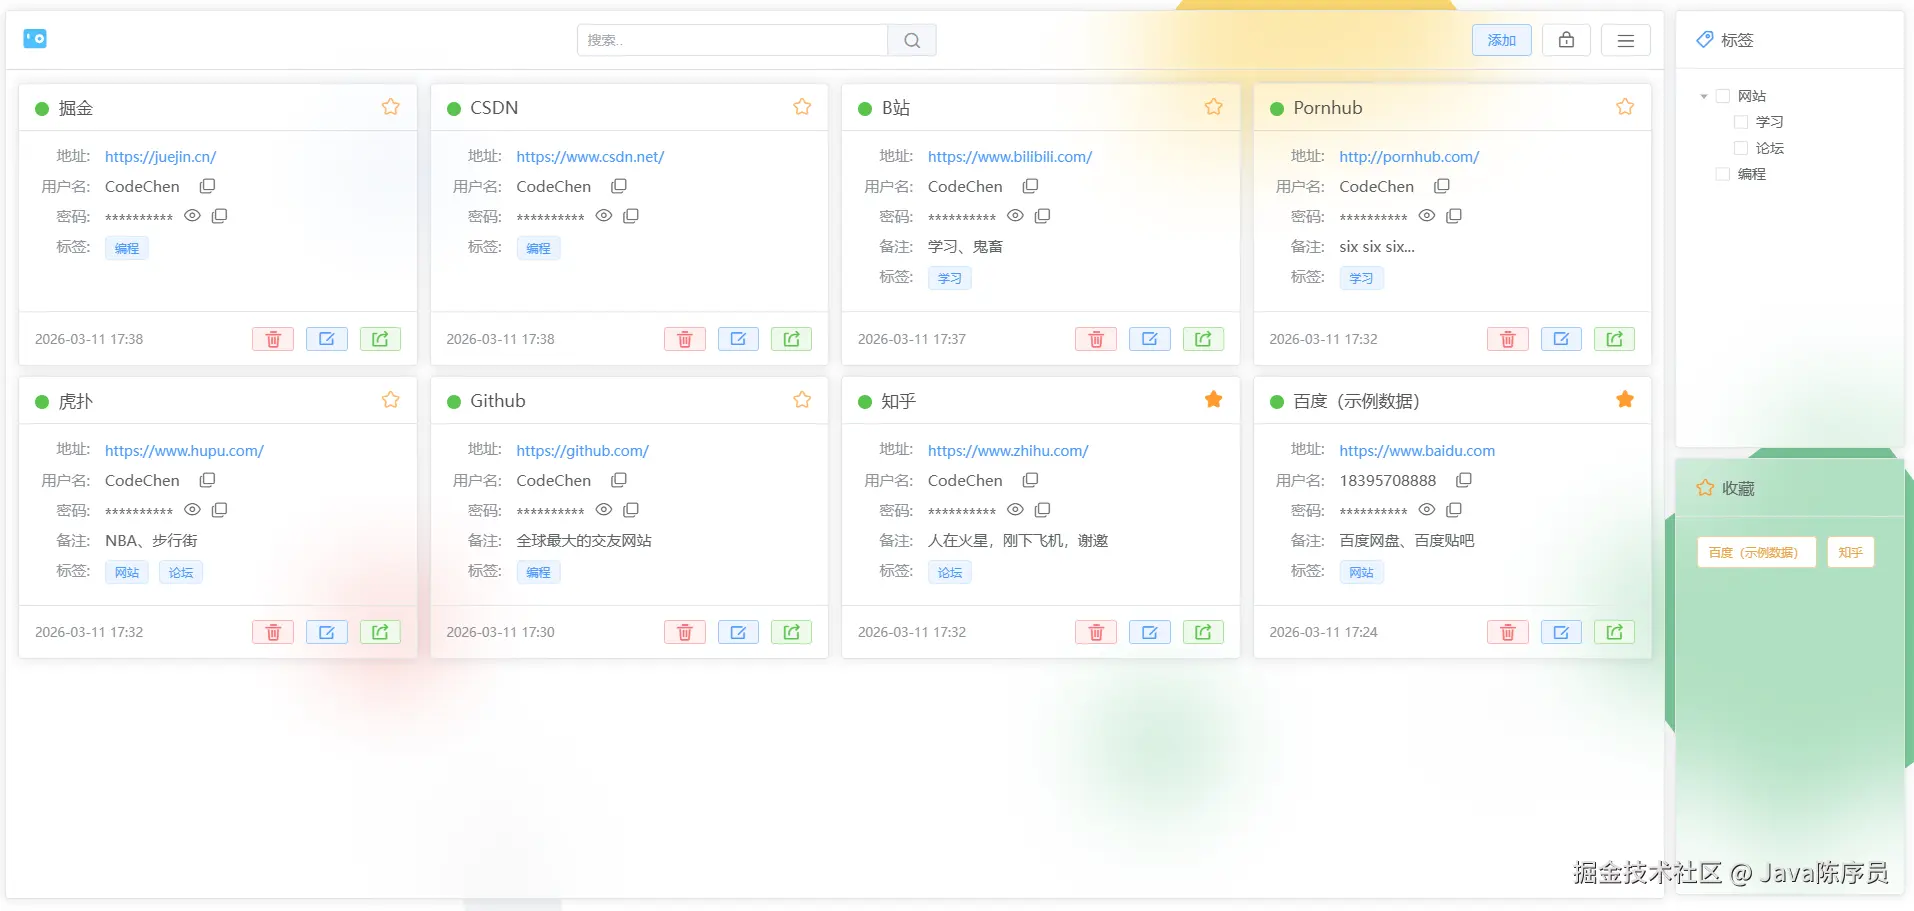This screenshot has height=911, width=1914.
Task: Reveal the password on the 掘金 card
Action: tap(193, 216)
